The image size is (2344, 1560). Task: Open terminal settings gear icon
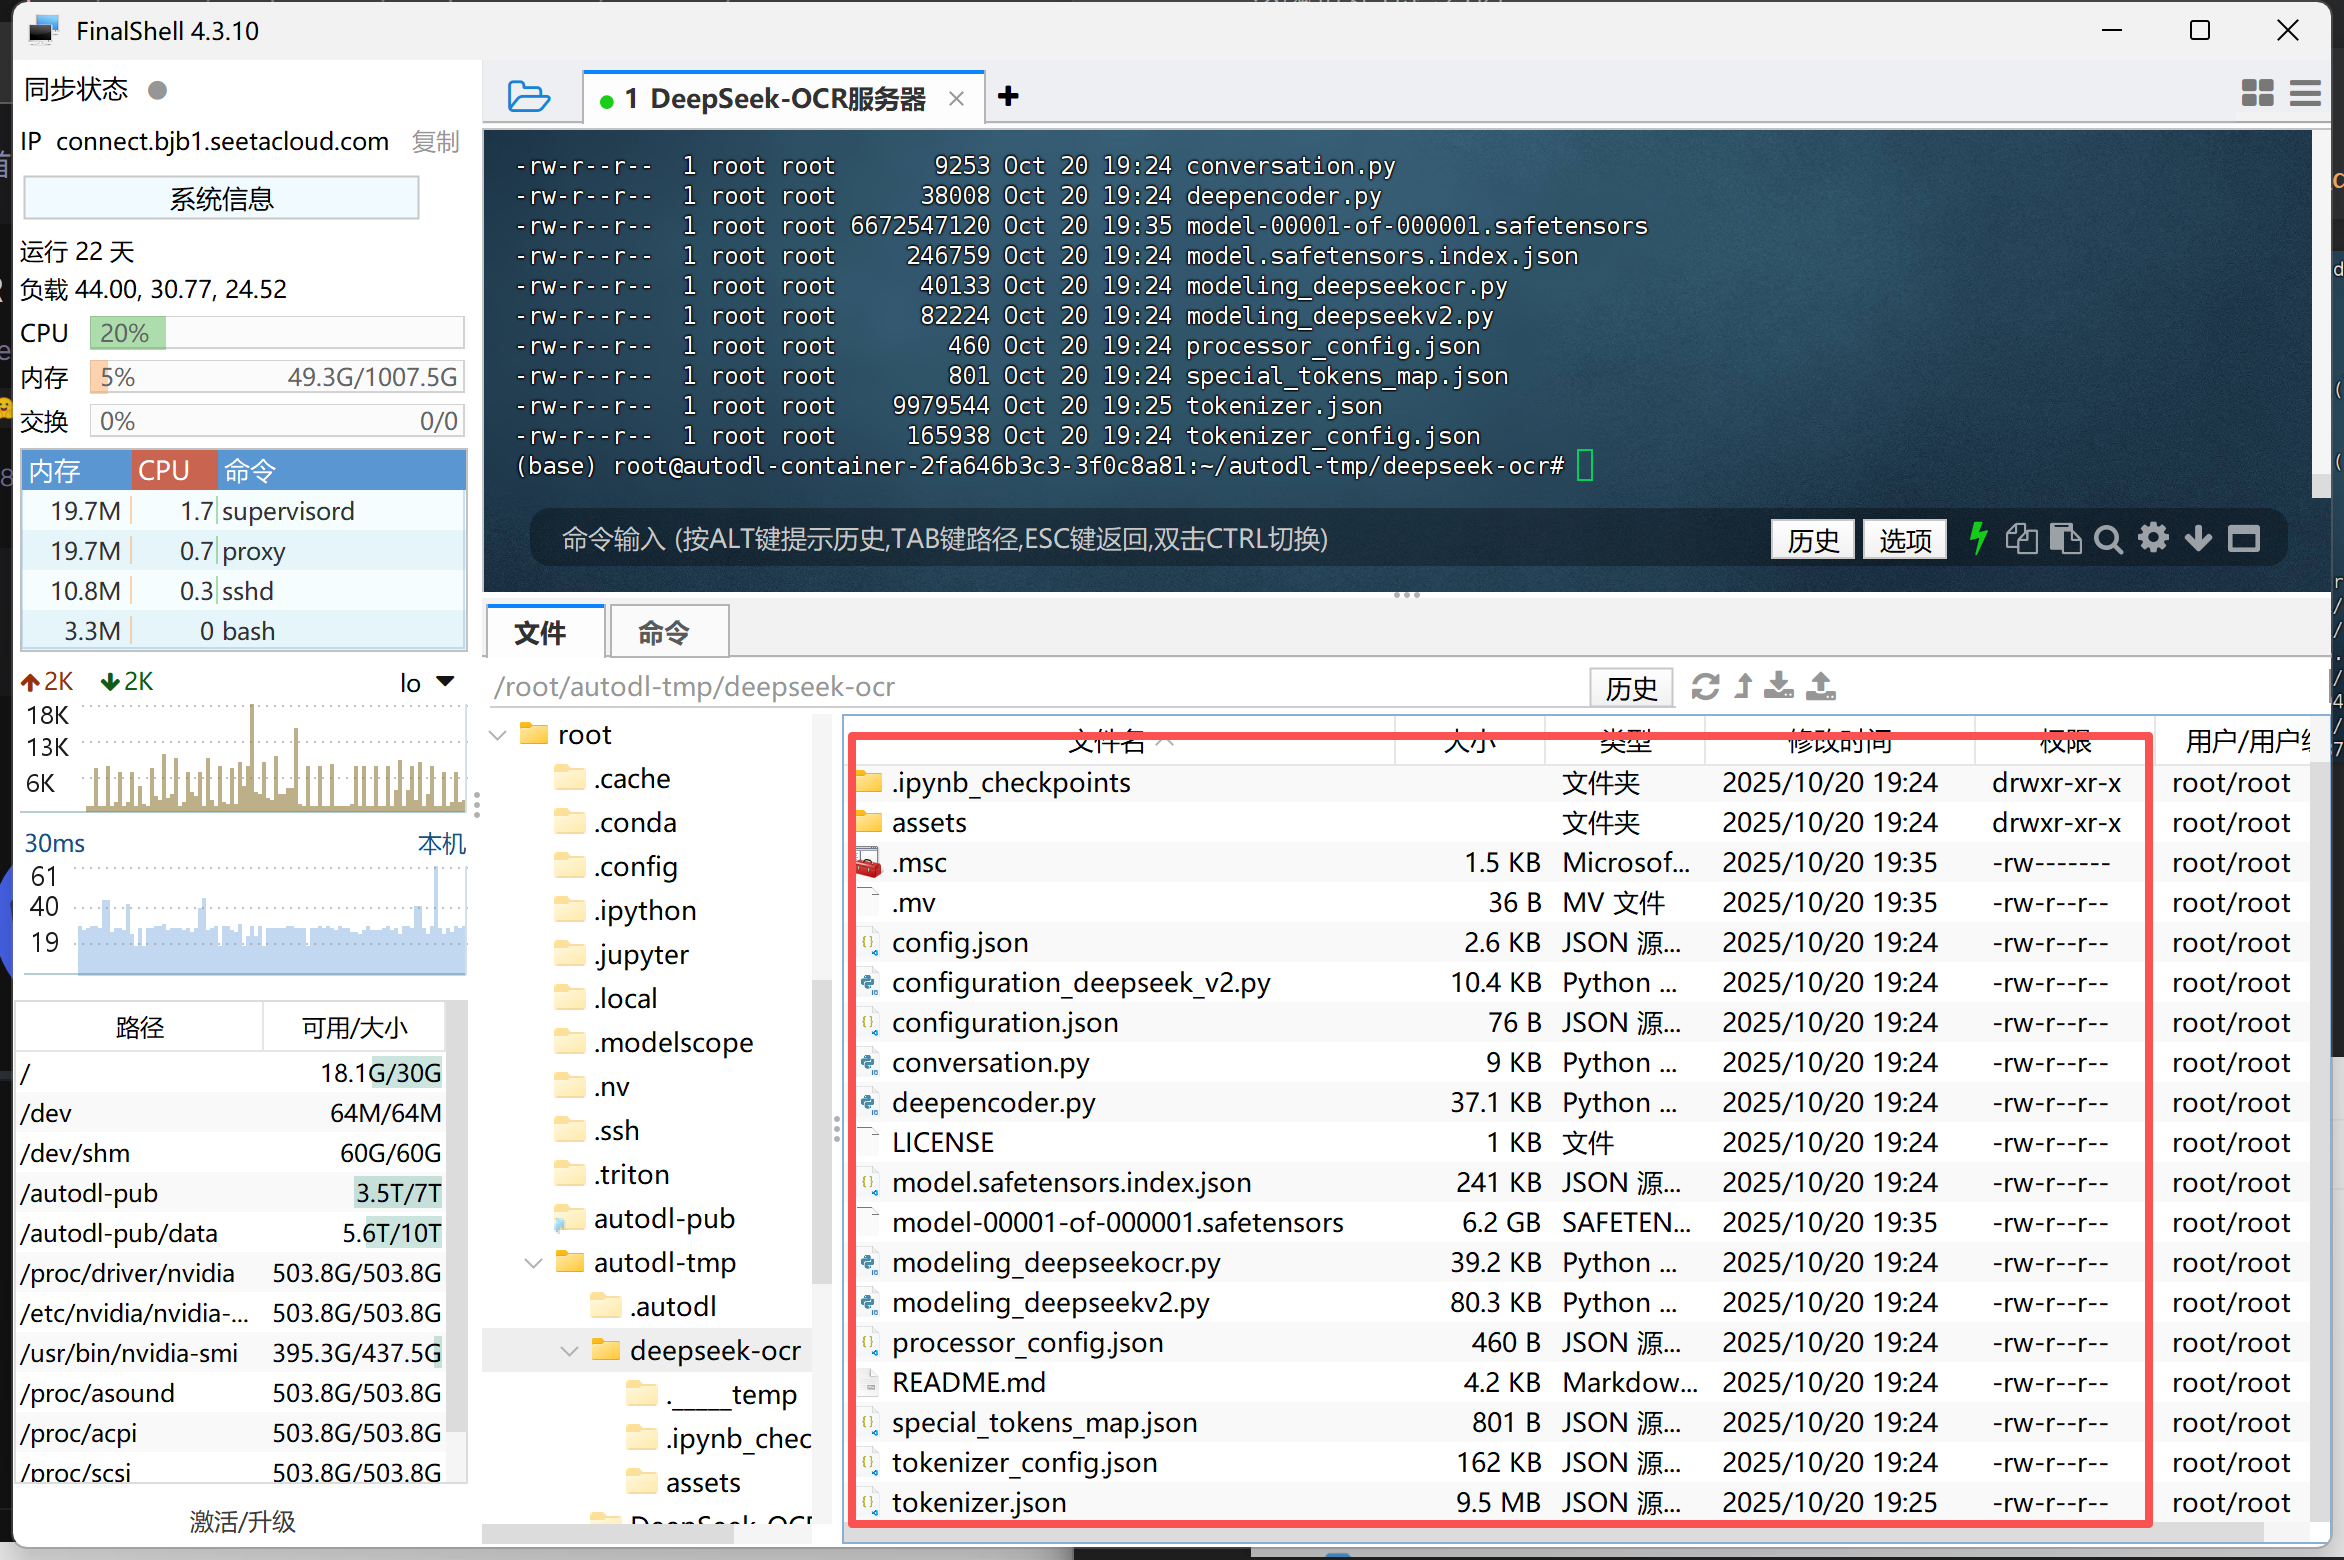pos(2153,539)
